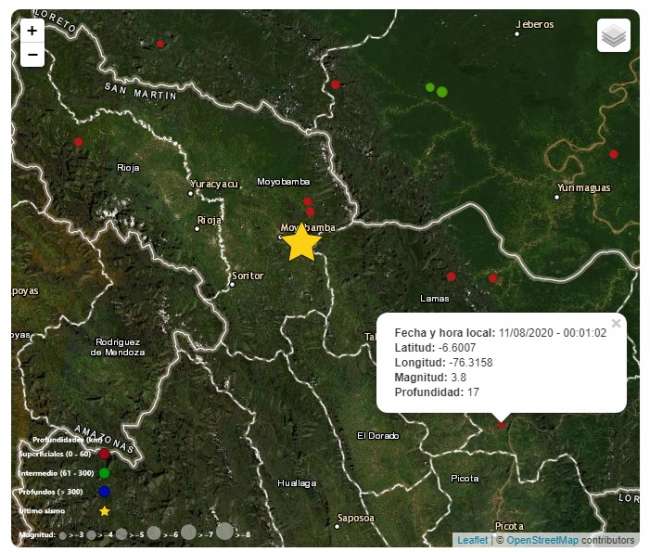Open the Leaflet attribution link
This screenshot has width=650, height=552.
[473, 541]
